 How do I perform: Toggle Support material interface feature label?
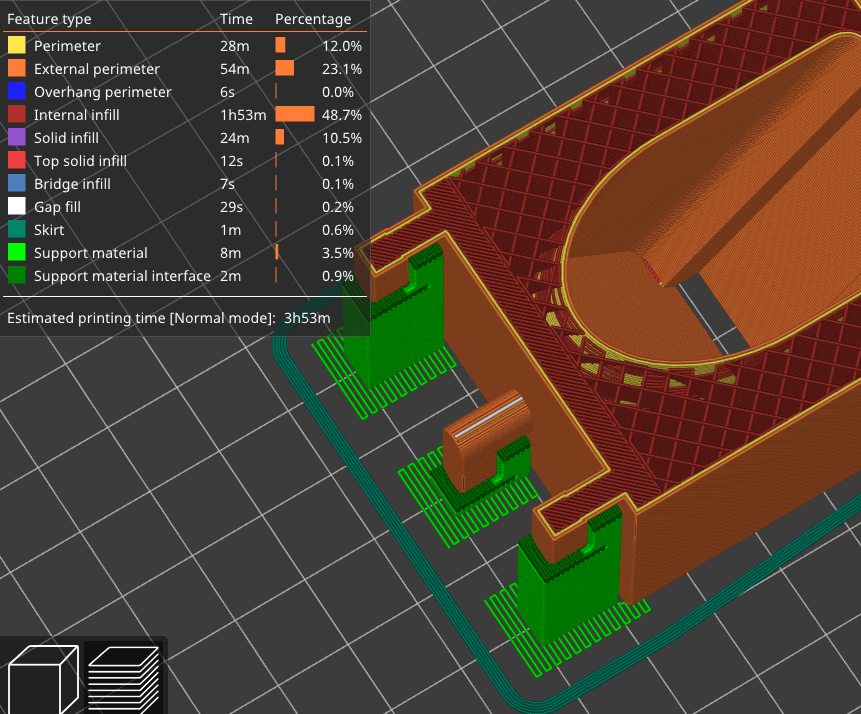[x=122, y=276]
